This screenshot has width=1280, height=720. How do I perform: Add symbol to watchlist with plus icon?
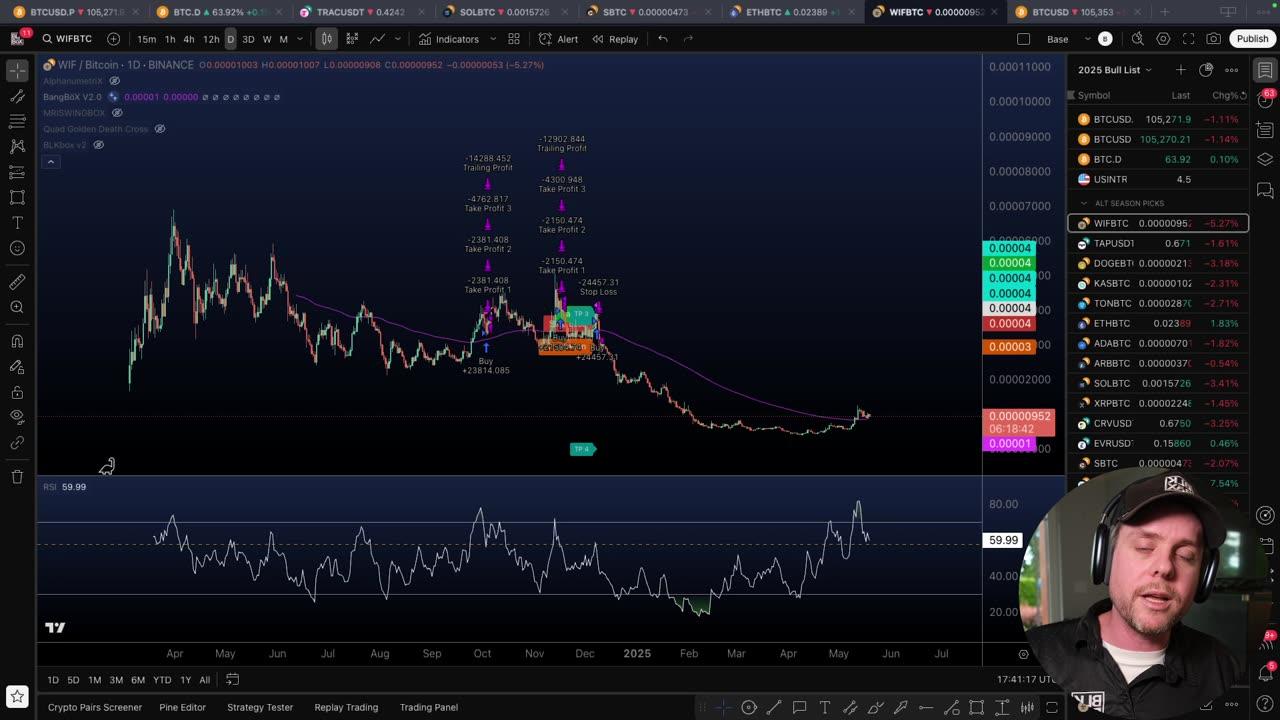tap(1180, 70)
